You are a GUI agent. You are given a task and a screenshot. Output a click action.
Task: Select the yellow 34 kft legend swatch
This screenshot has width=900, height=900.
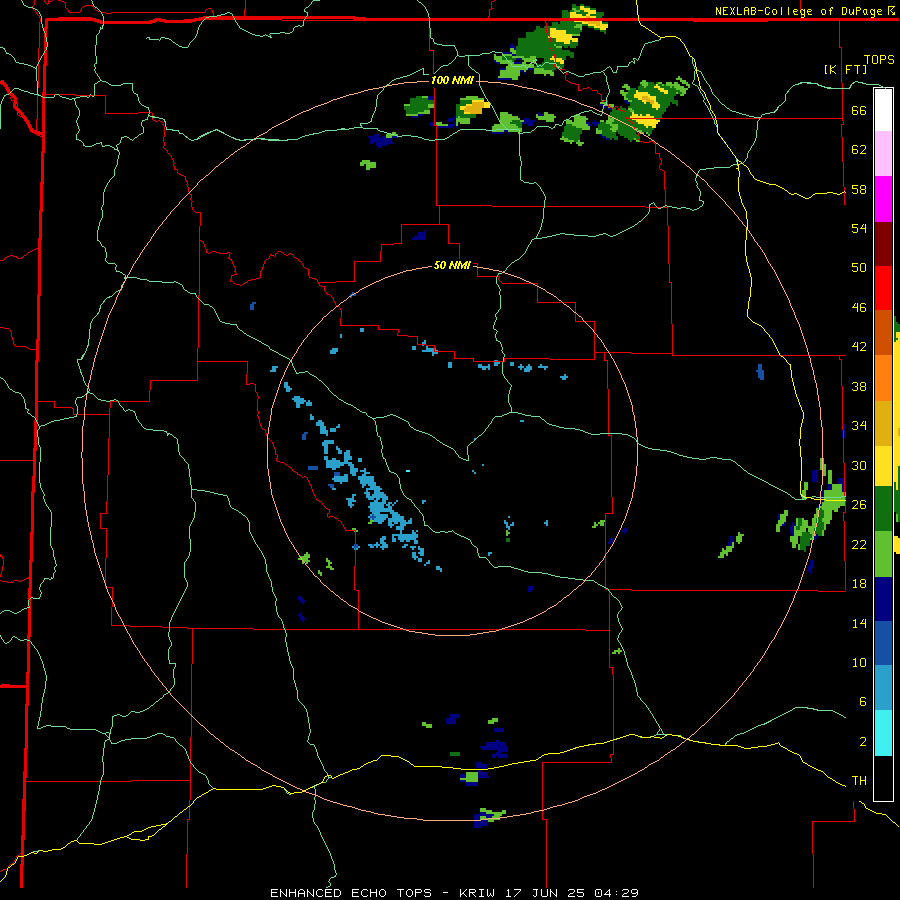883,466
